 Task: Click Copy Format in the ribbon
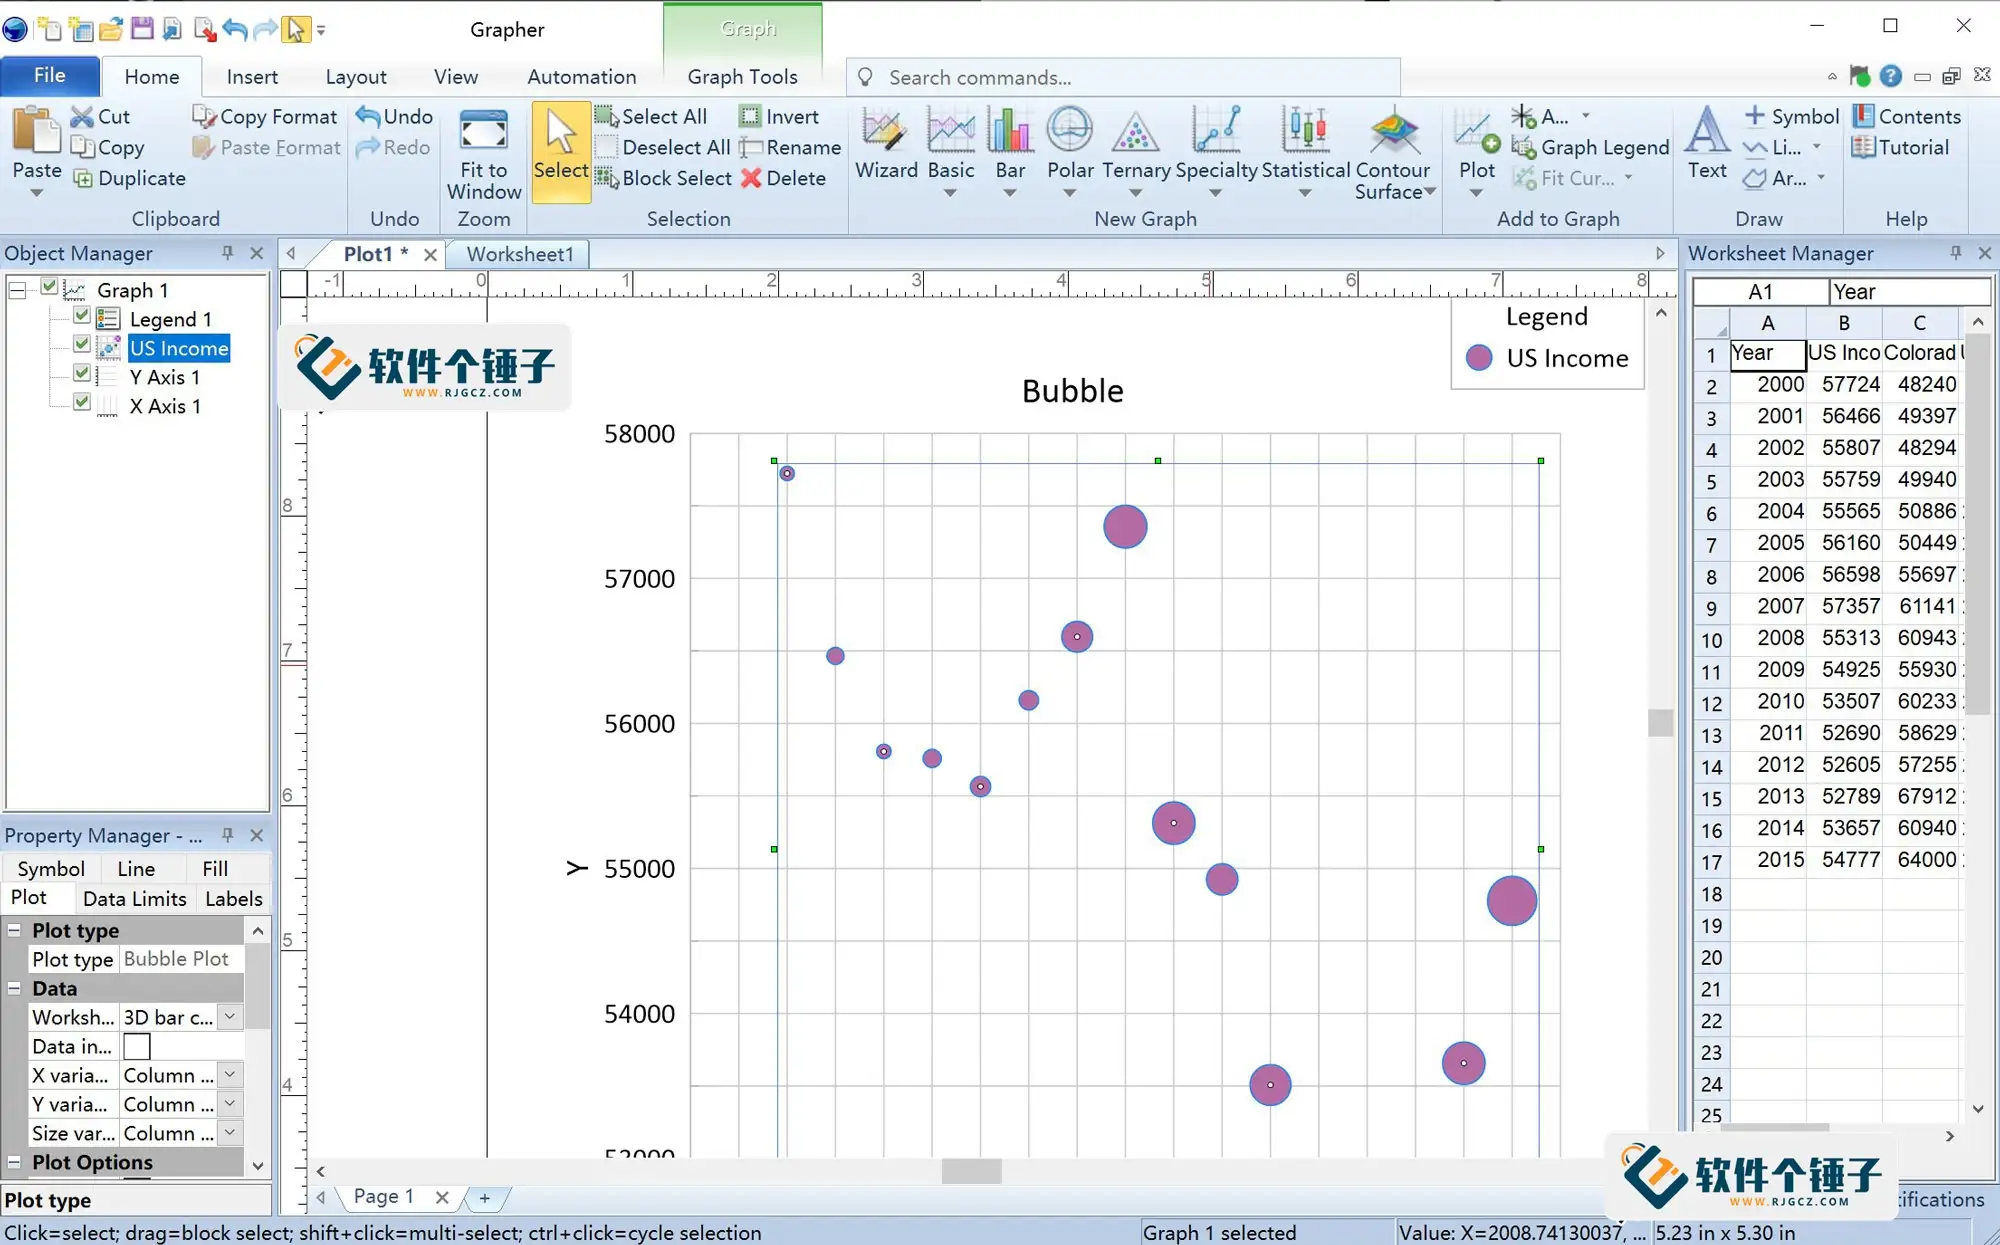click(265, 117)
